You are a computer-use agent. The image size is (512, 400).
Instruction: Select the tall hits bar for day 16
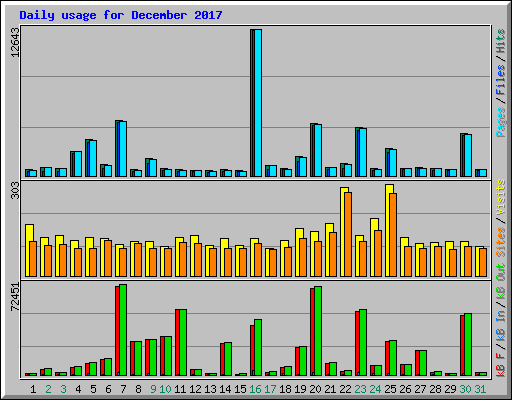(x=256, y=103)
